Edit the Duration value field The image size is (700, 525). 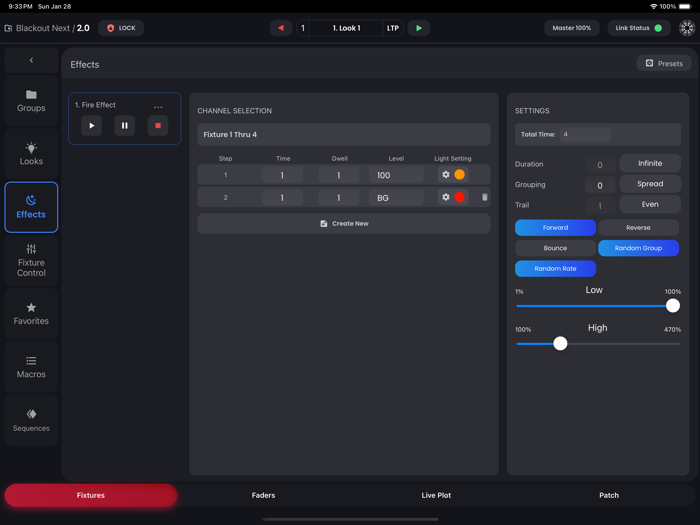click(x=600, y=165)
